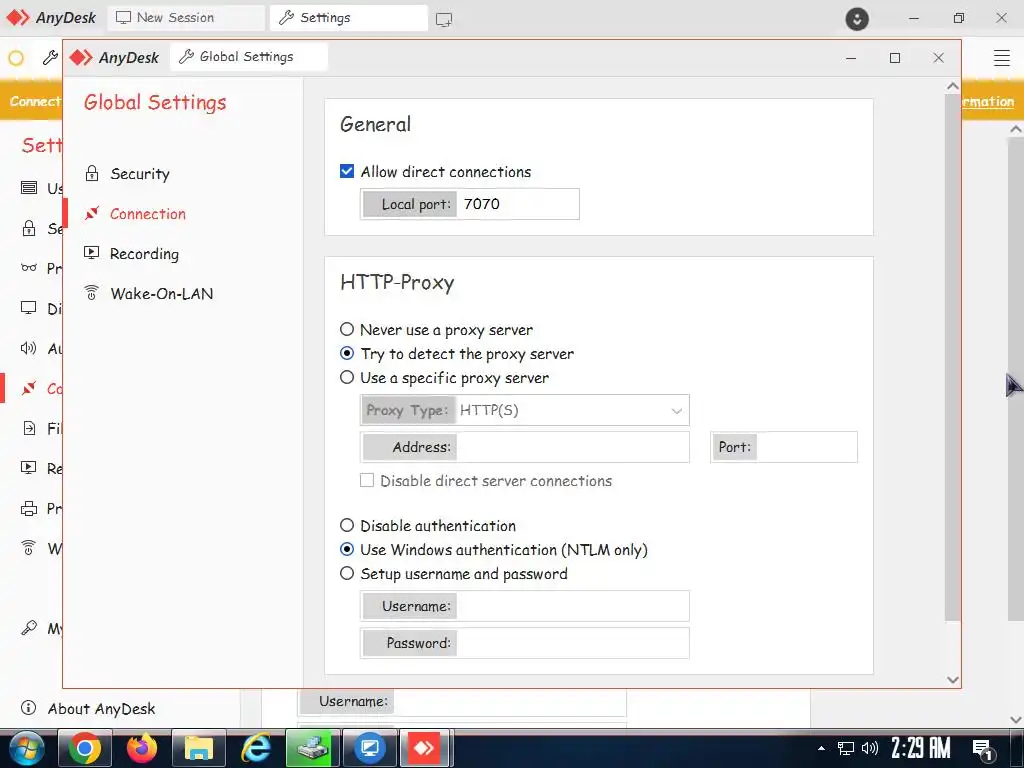Open a new tab with the monitor-plus icon
Image resolution: width=1024 pixels, height=768 pixels.
[444, 19]
